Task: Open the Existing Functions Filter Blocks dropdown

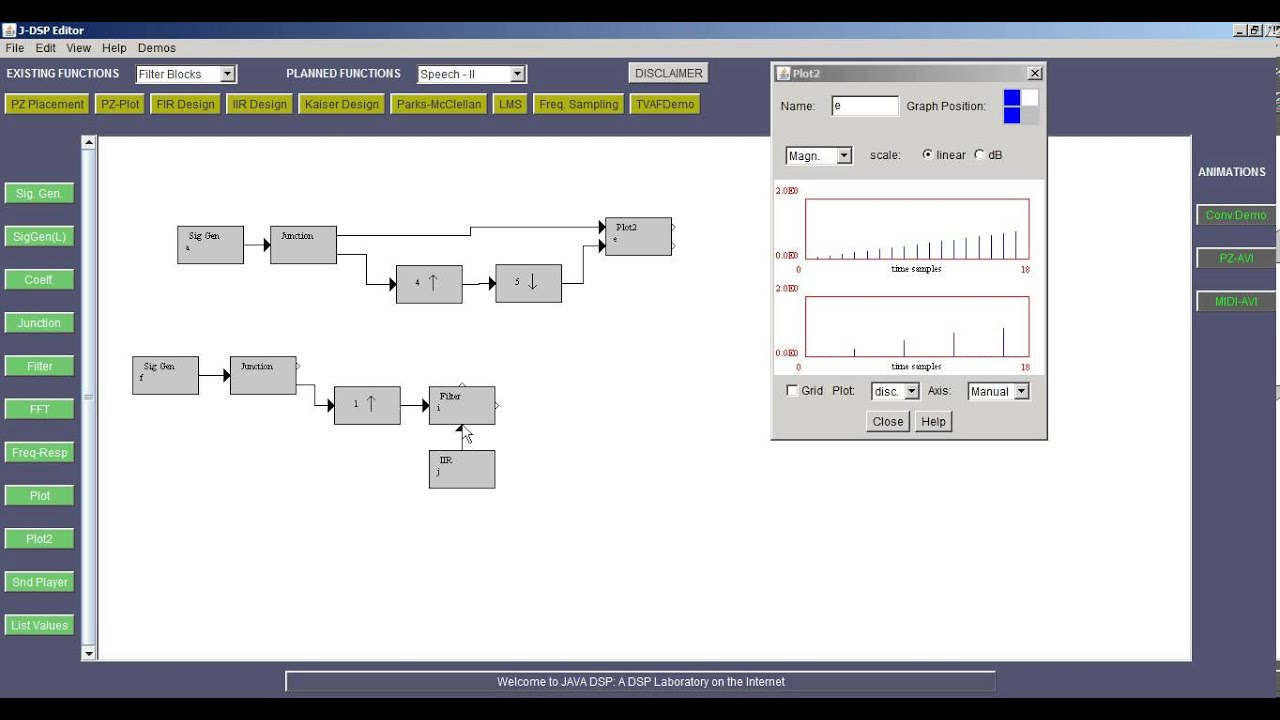Action: click(186, 74)
